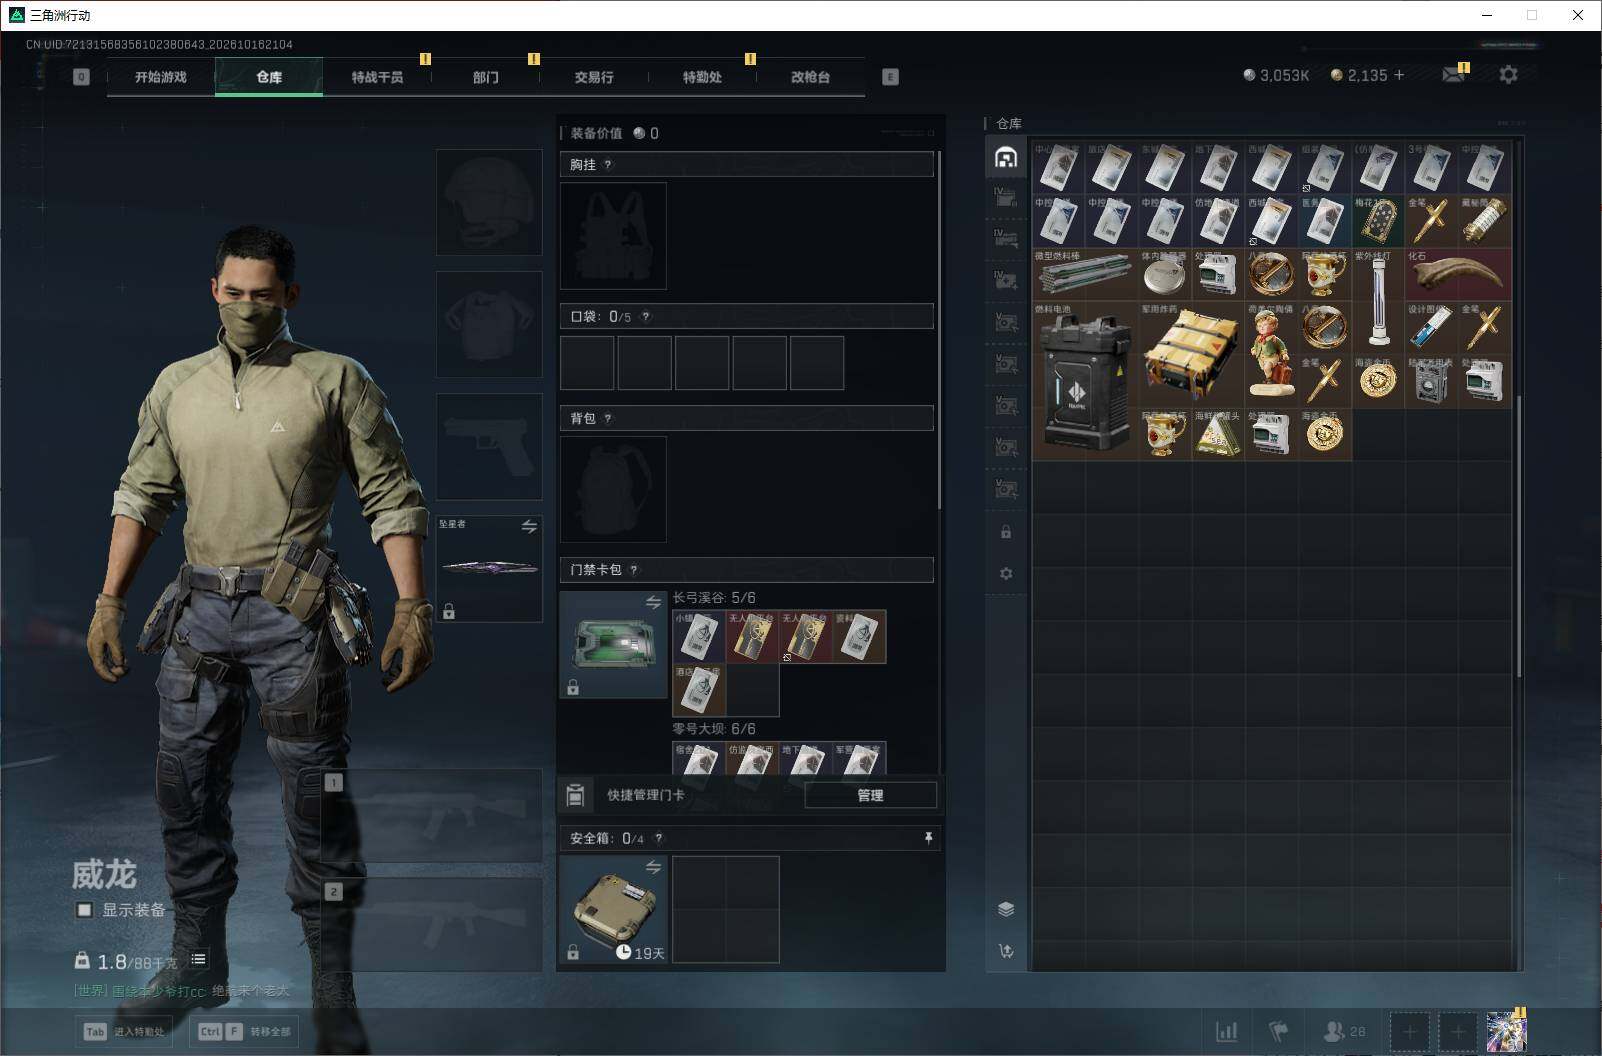Image resolution: width=1602 pixels, height=1056 pixels.
Task: Click the locked warehouse expansion padlock icon
Action: [1006, 532]
